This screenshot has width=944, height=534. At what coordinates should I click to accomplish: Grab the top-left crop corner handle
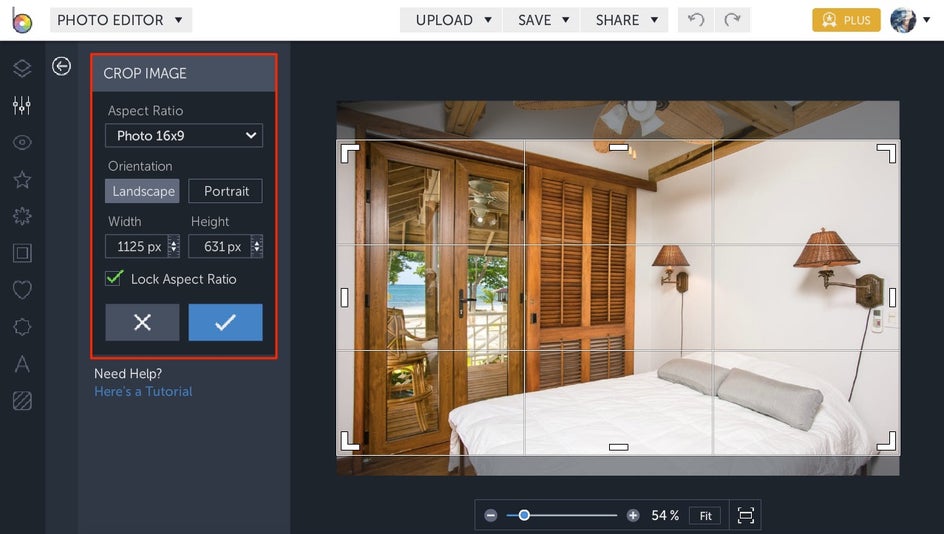(x=349, y=154)
